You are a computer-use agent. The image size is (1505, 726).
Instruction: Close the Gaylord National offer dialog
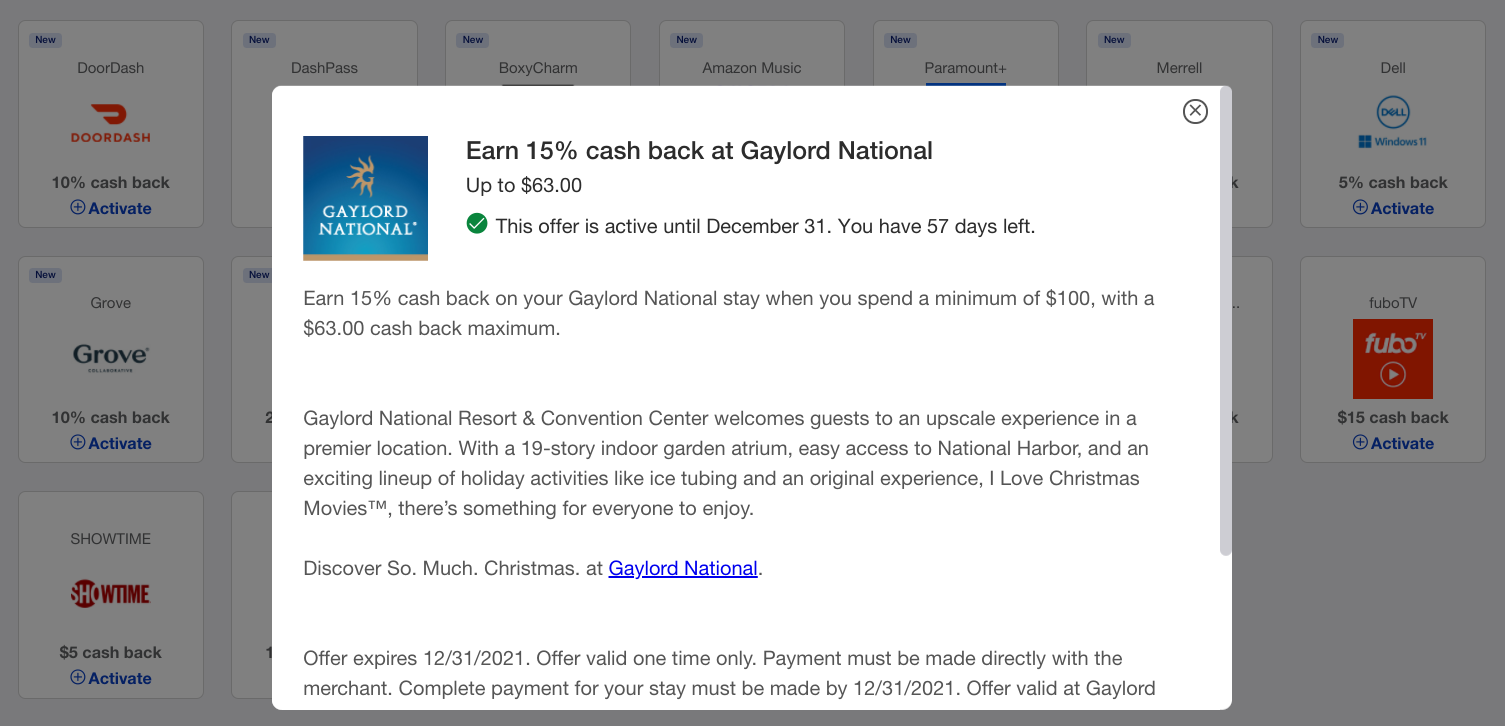1195,111
